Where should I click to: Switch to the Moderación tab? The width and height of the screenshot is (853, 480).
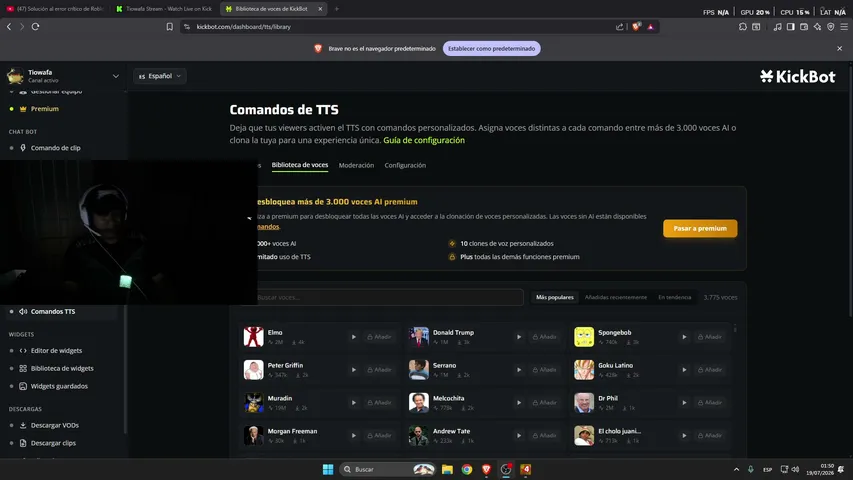(x=356, y=165)
